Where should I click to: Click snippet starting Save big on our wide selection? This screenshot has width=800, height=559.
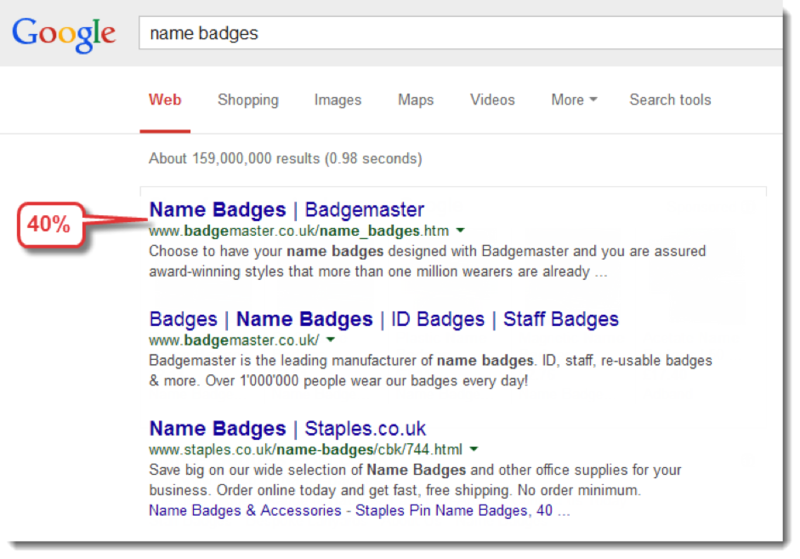415,480
